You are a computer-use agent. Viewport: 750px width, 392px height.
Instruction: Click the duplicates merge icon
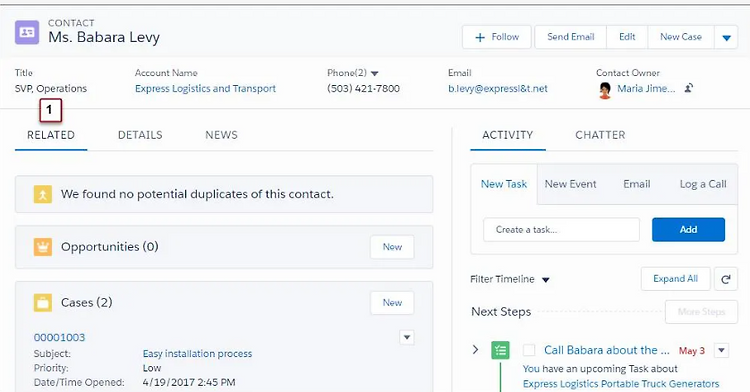coord(43,194)
